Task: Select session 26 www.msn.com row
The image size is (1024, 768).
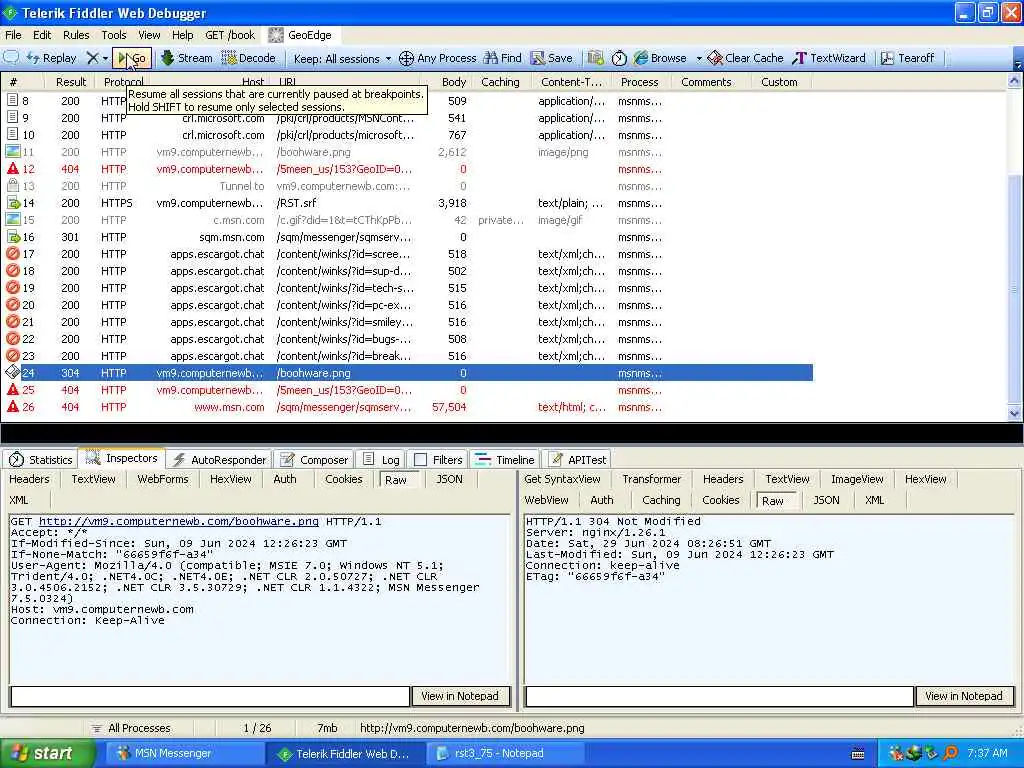Action: point(407,407)
